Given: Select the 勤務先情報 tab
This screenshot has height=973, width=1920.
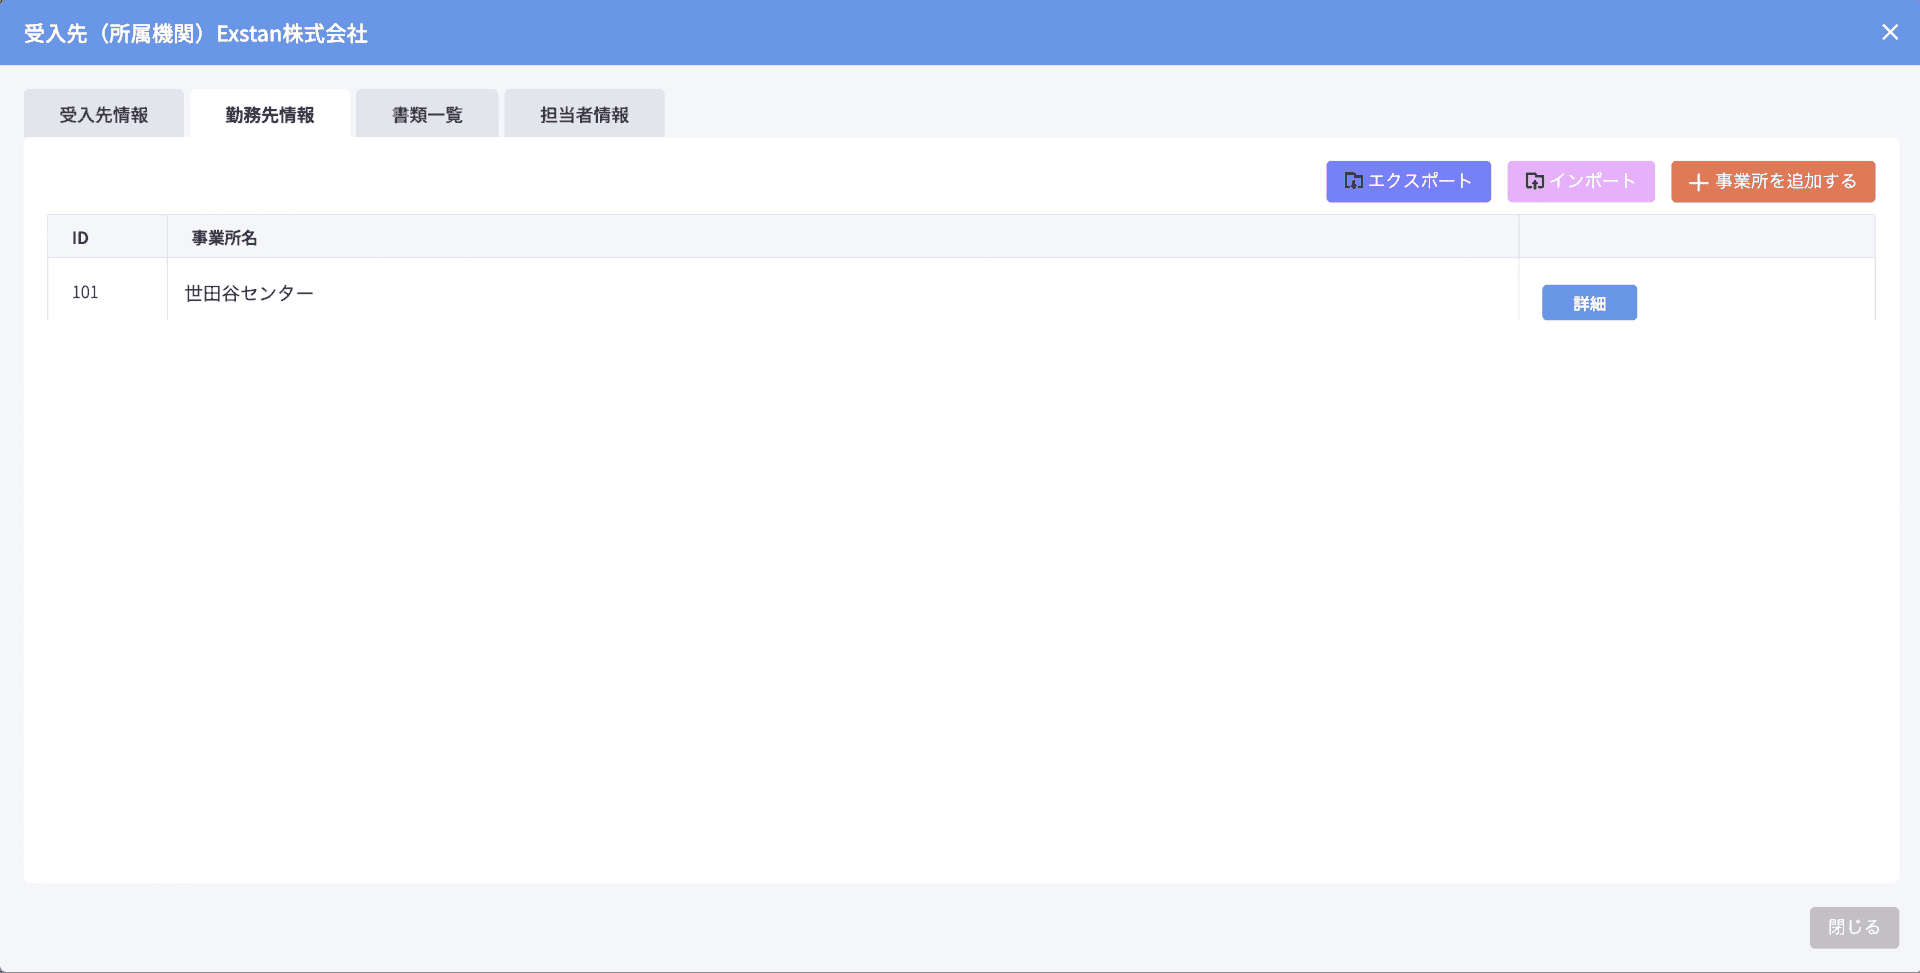Looking at the screenshot, I should 270,115.
